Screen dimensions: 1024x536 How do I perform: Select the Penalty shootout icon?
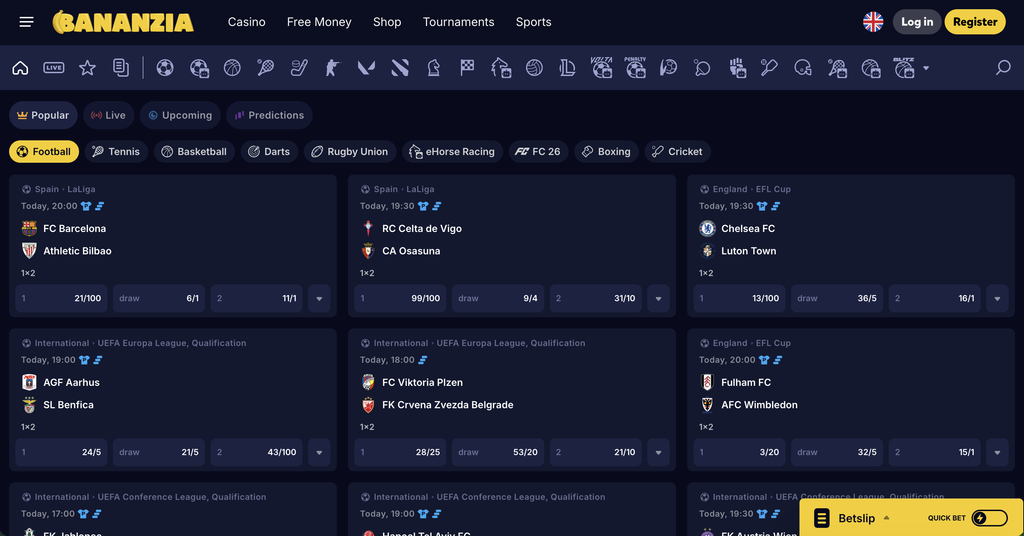[x=635, y=67]
